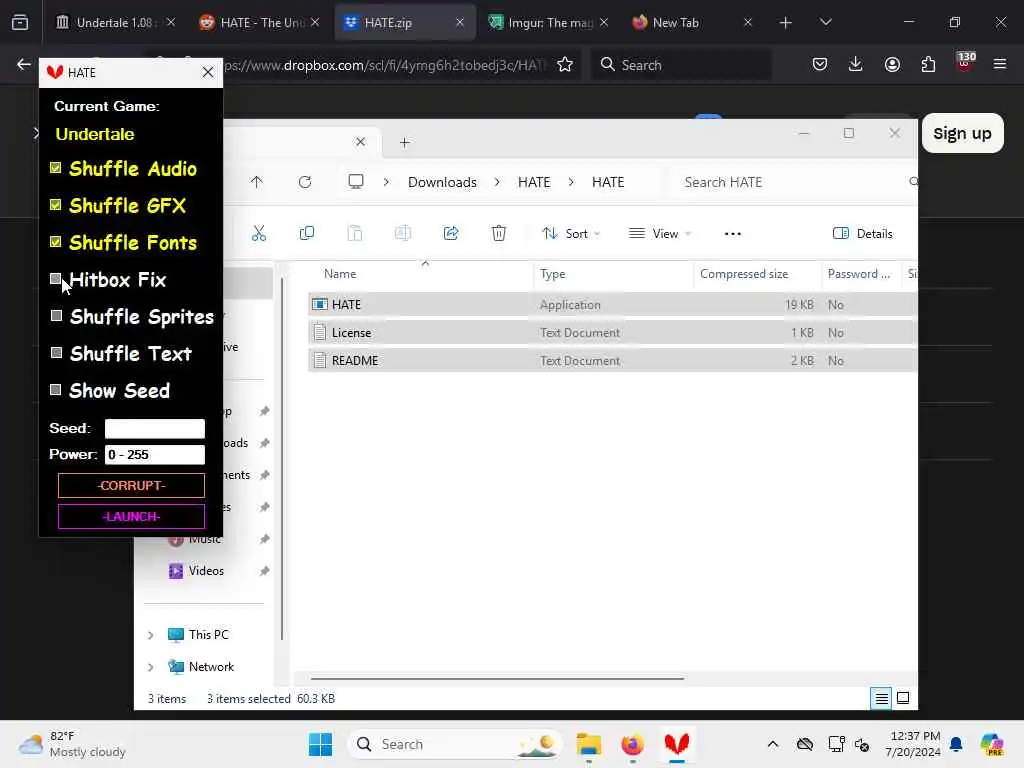Image resolution: width=1024 pixels, height=768 pixels.
Task: Open the browser Downloads icon
Action: click(x=856, y=64)
